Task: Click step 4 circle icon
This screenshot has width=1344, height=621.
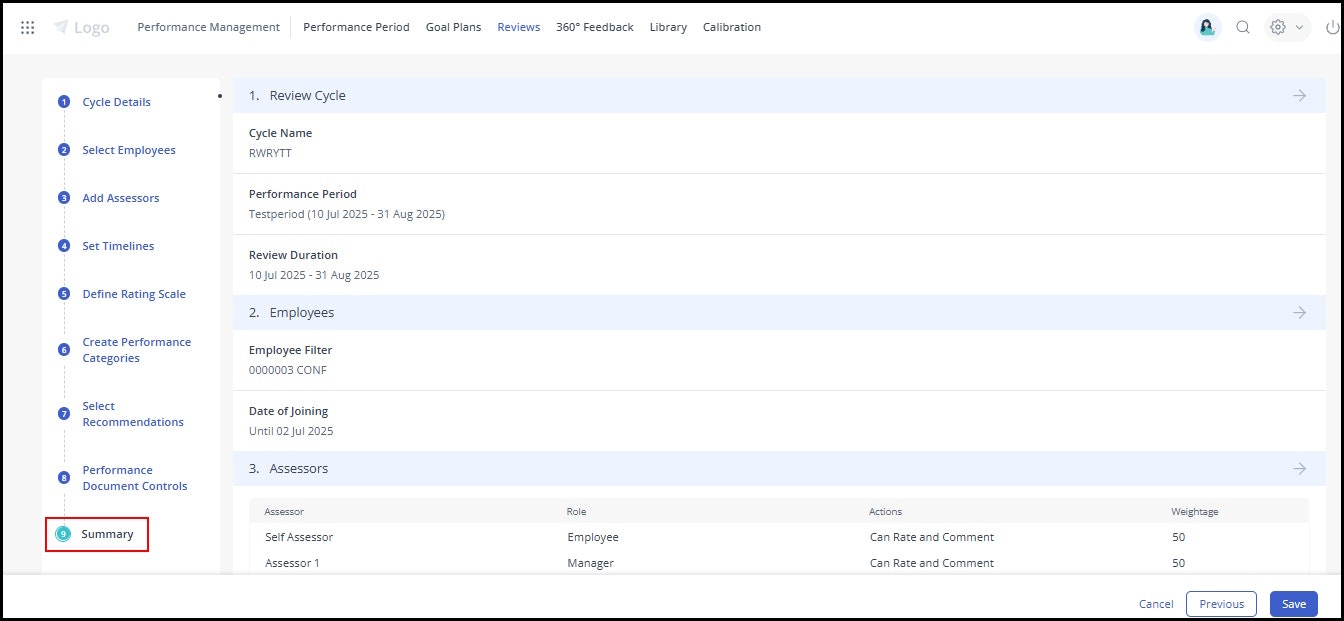Action: (64, 246)
